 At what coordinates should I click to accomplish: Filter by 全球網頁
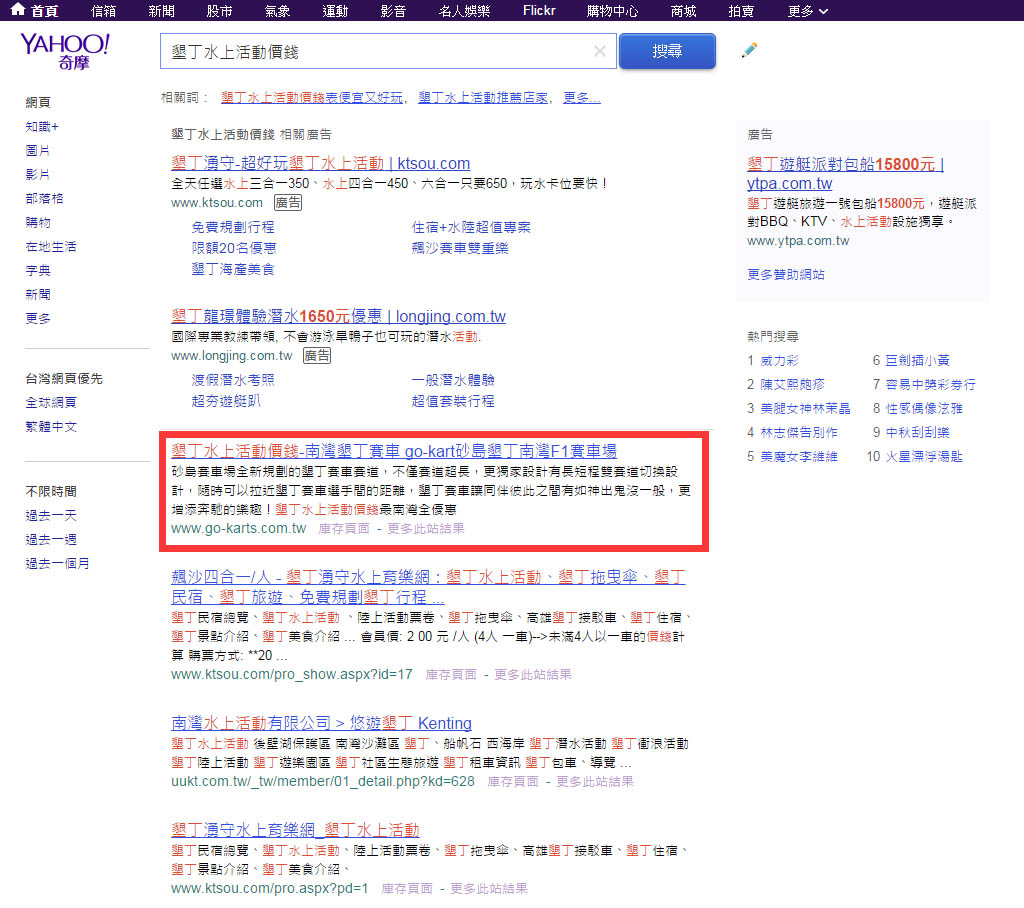(x=51, y=402)
